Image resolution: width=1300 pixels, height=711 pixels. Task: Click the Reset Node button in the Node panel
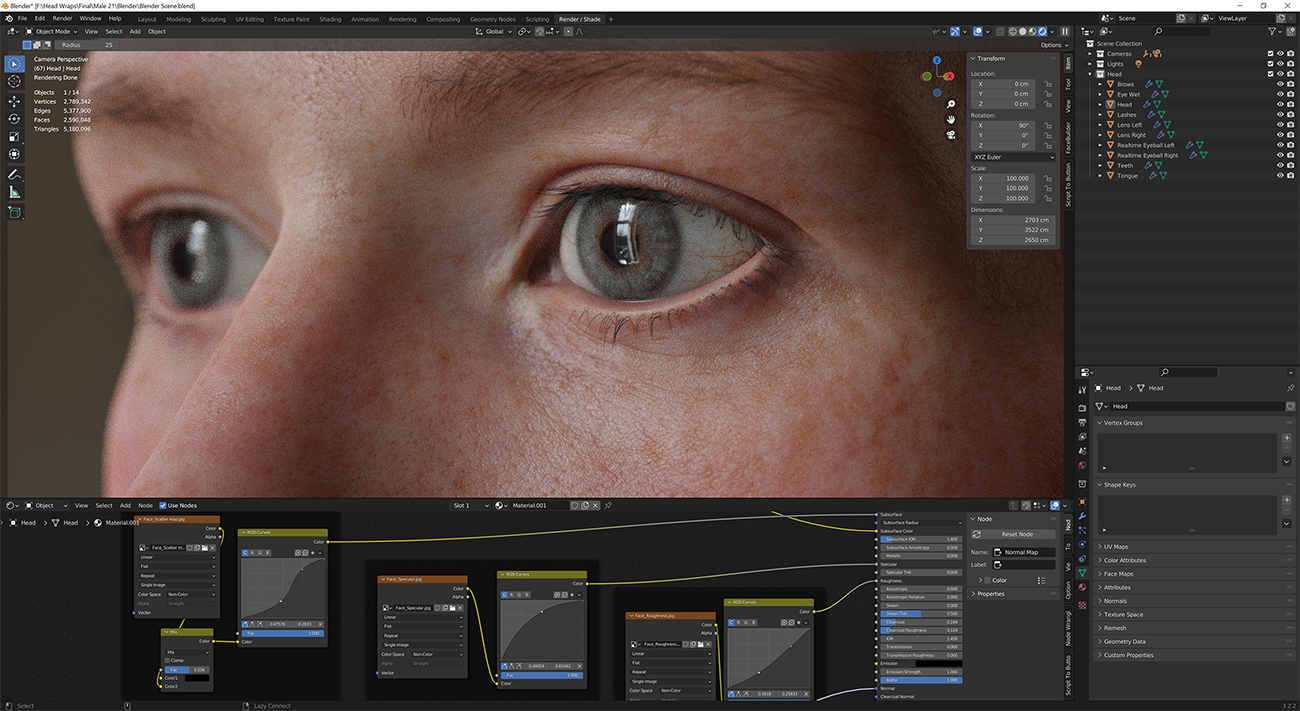[1012, 534]
